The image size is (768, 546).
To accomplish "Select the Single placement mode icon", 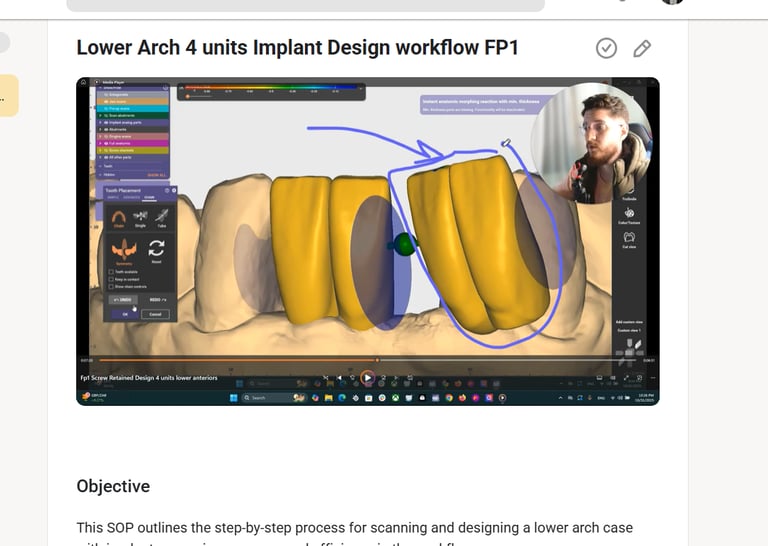I will point(140,218).
